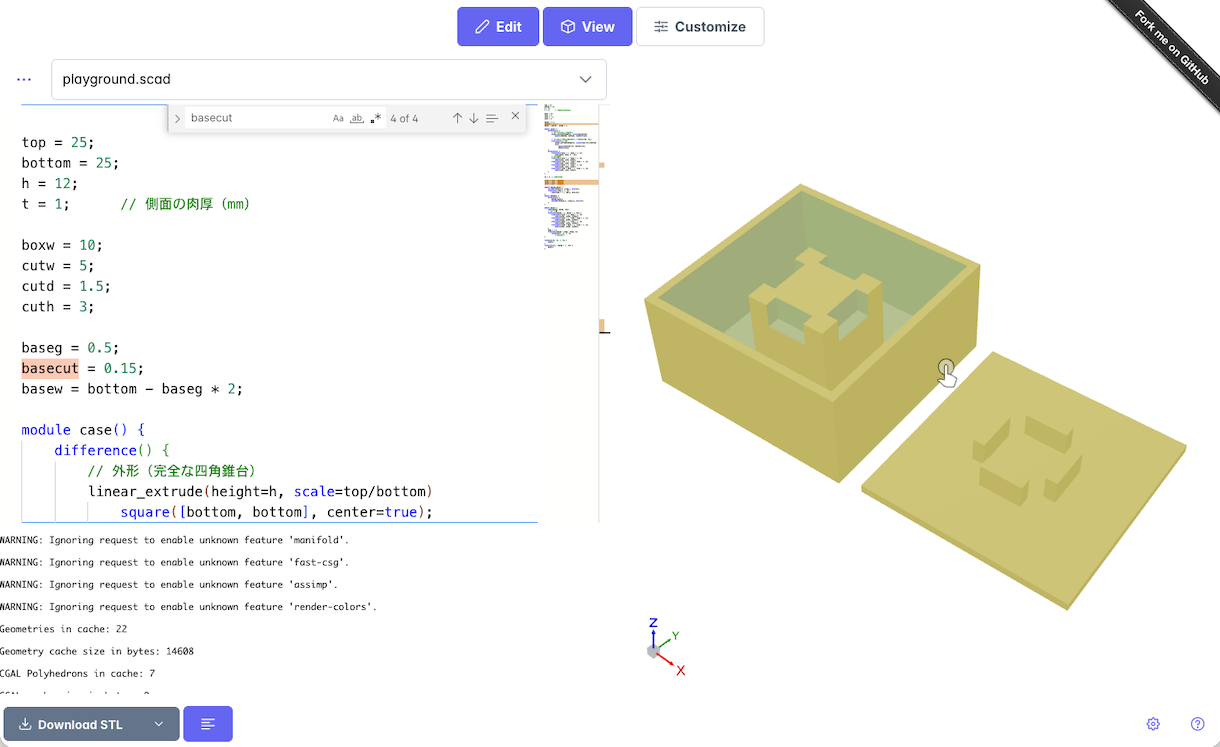Click the basecut search input field
Screen dimensions: 1220x747
pyautogui.click(x=255, y=118)
